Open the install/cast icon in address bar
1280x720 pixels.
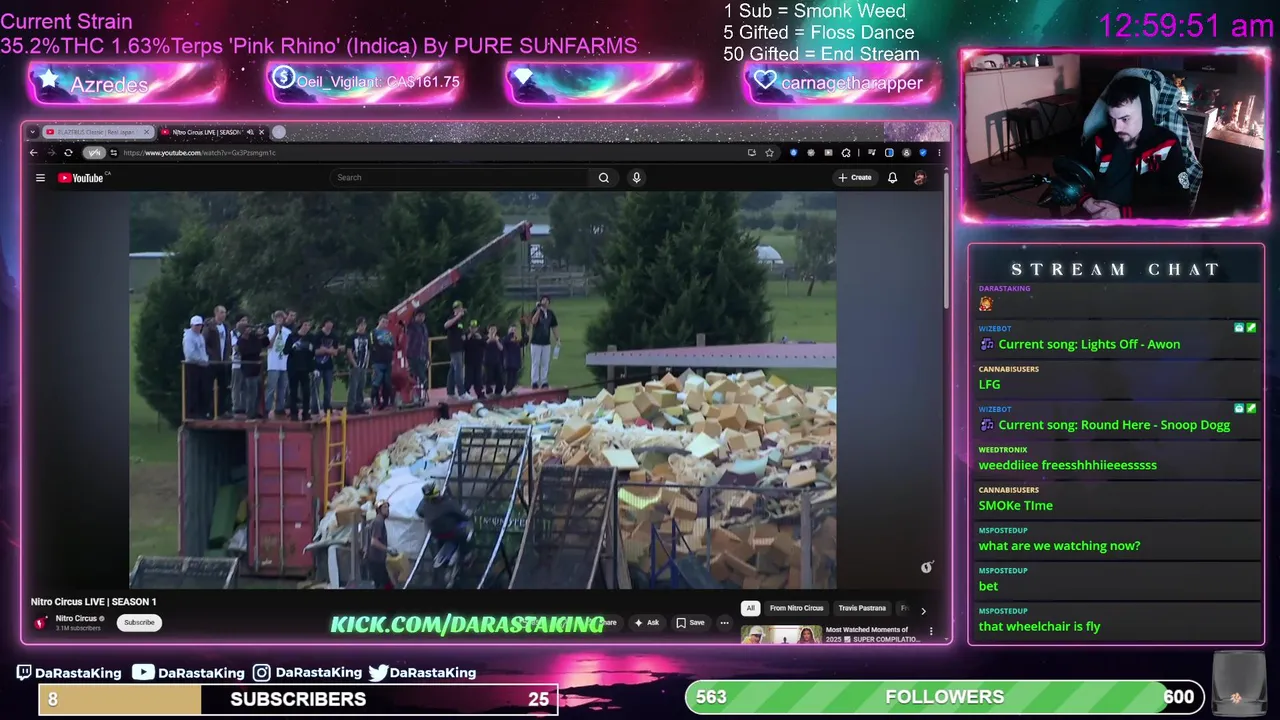coord(752,153)
